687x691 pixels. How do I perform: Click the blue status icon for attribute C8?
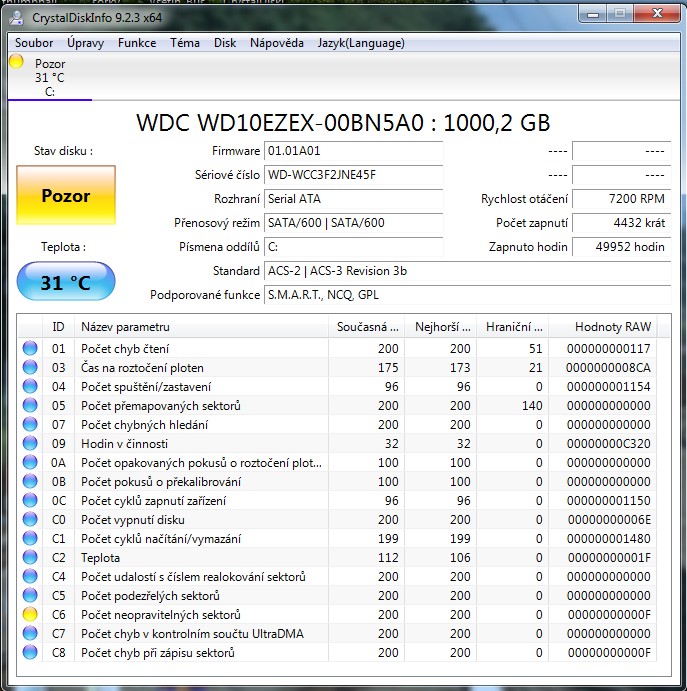31,653
